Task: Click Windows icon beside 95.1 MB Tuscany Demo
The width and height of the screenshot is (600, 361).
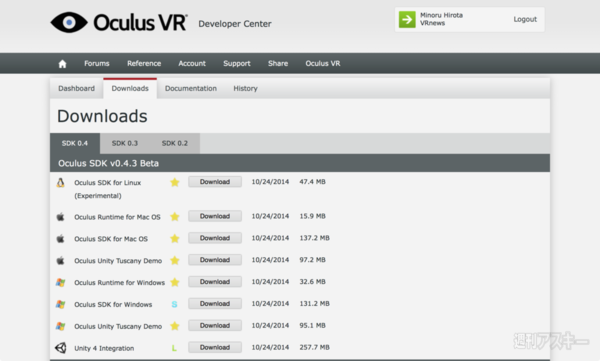Action: 60,326
